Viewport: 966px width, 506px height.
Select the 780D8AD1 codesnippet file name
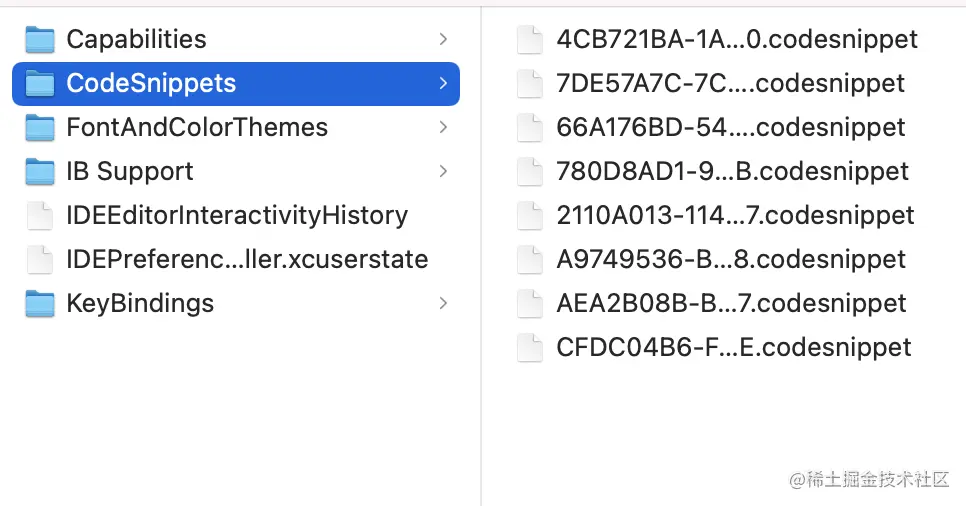tap(732, 172)
